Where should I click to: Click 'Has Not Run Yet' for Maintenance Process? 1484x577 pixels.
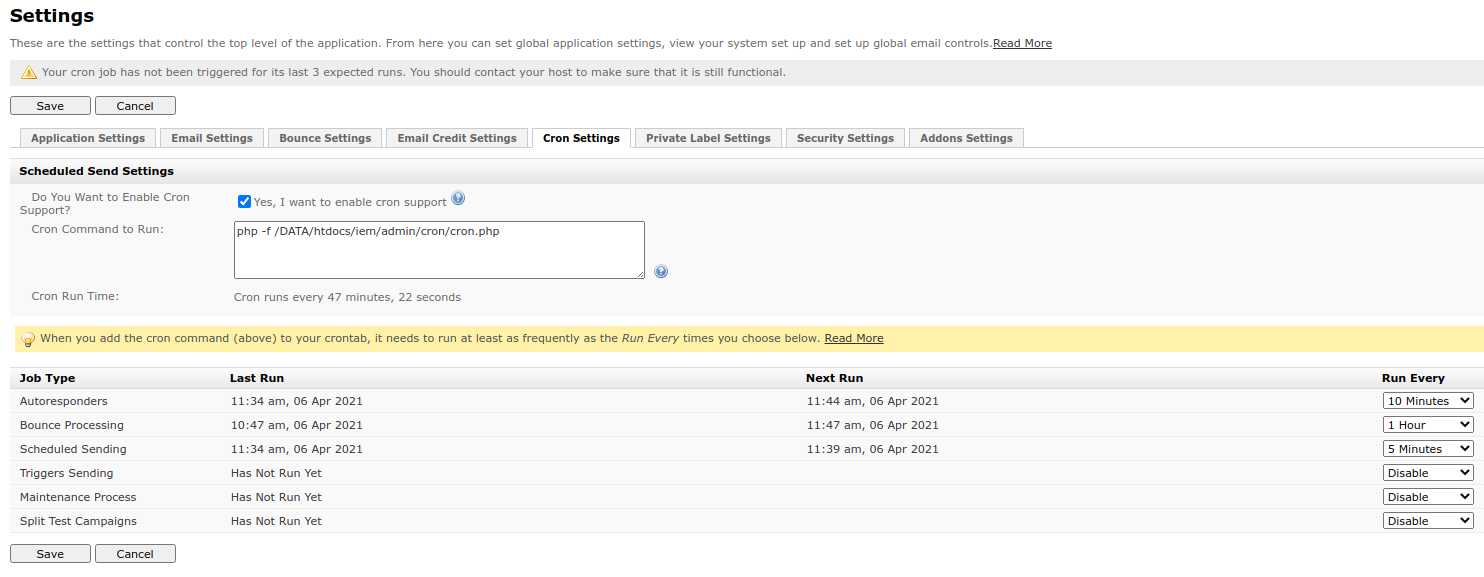click(x=276, y=497)
